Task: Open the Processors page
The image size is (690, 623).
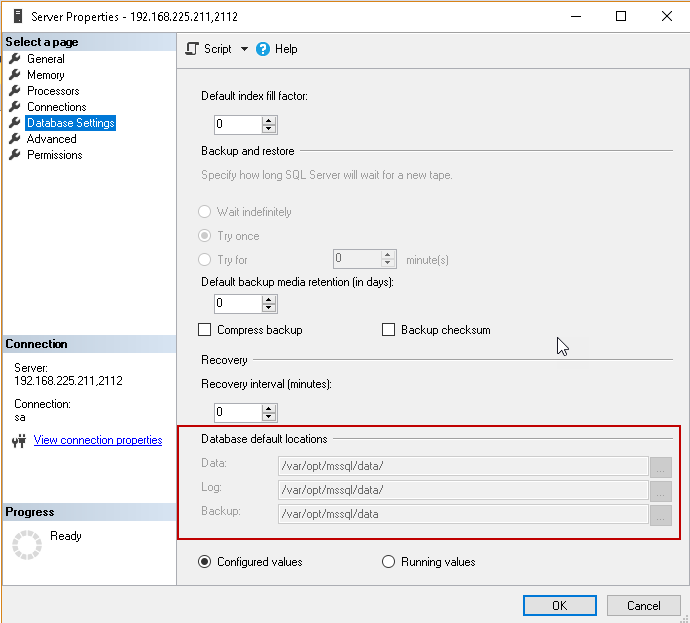Action: coord(53,91)
